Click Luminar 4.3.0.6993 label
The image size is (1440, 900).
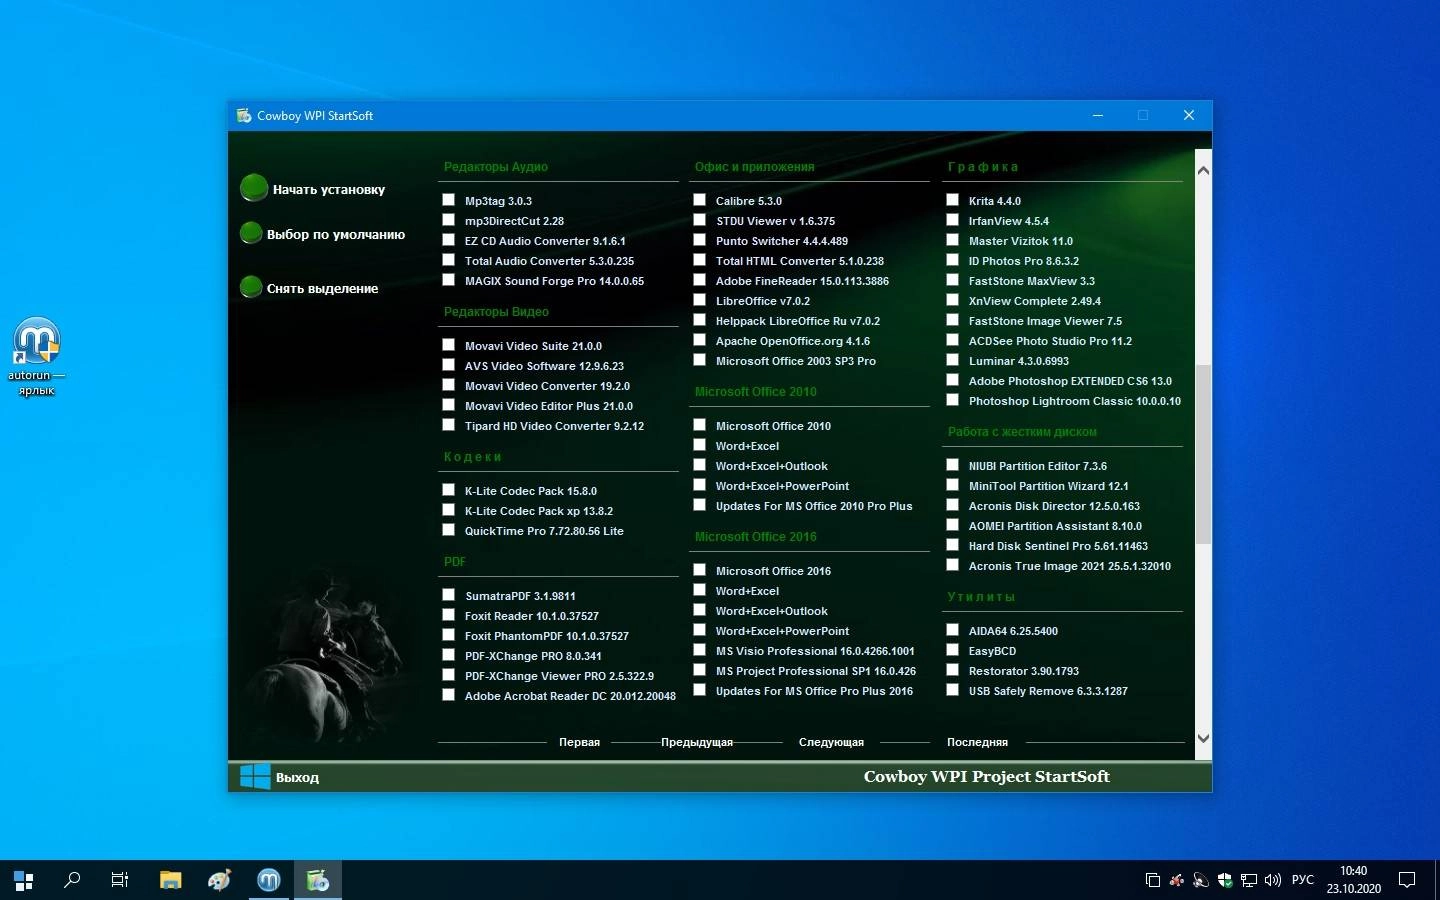point(1019,361)
